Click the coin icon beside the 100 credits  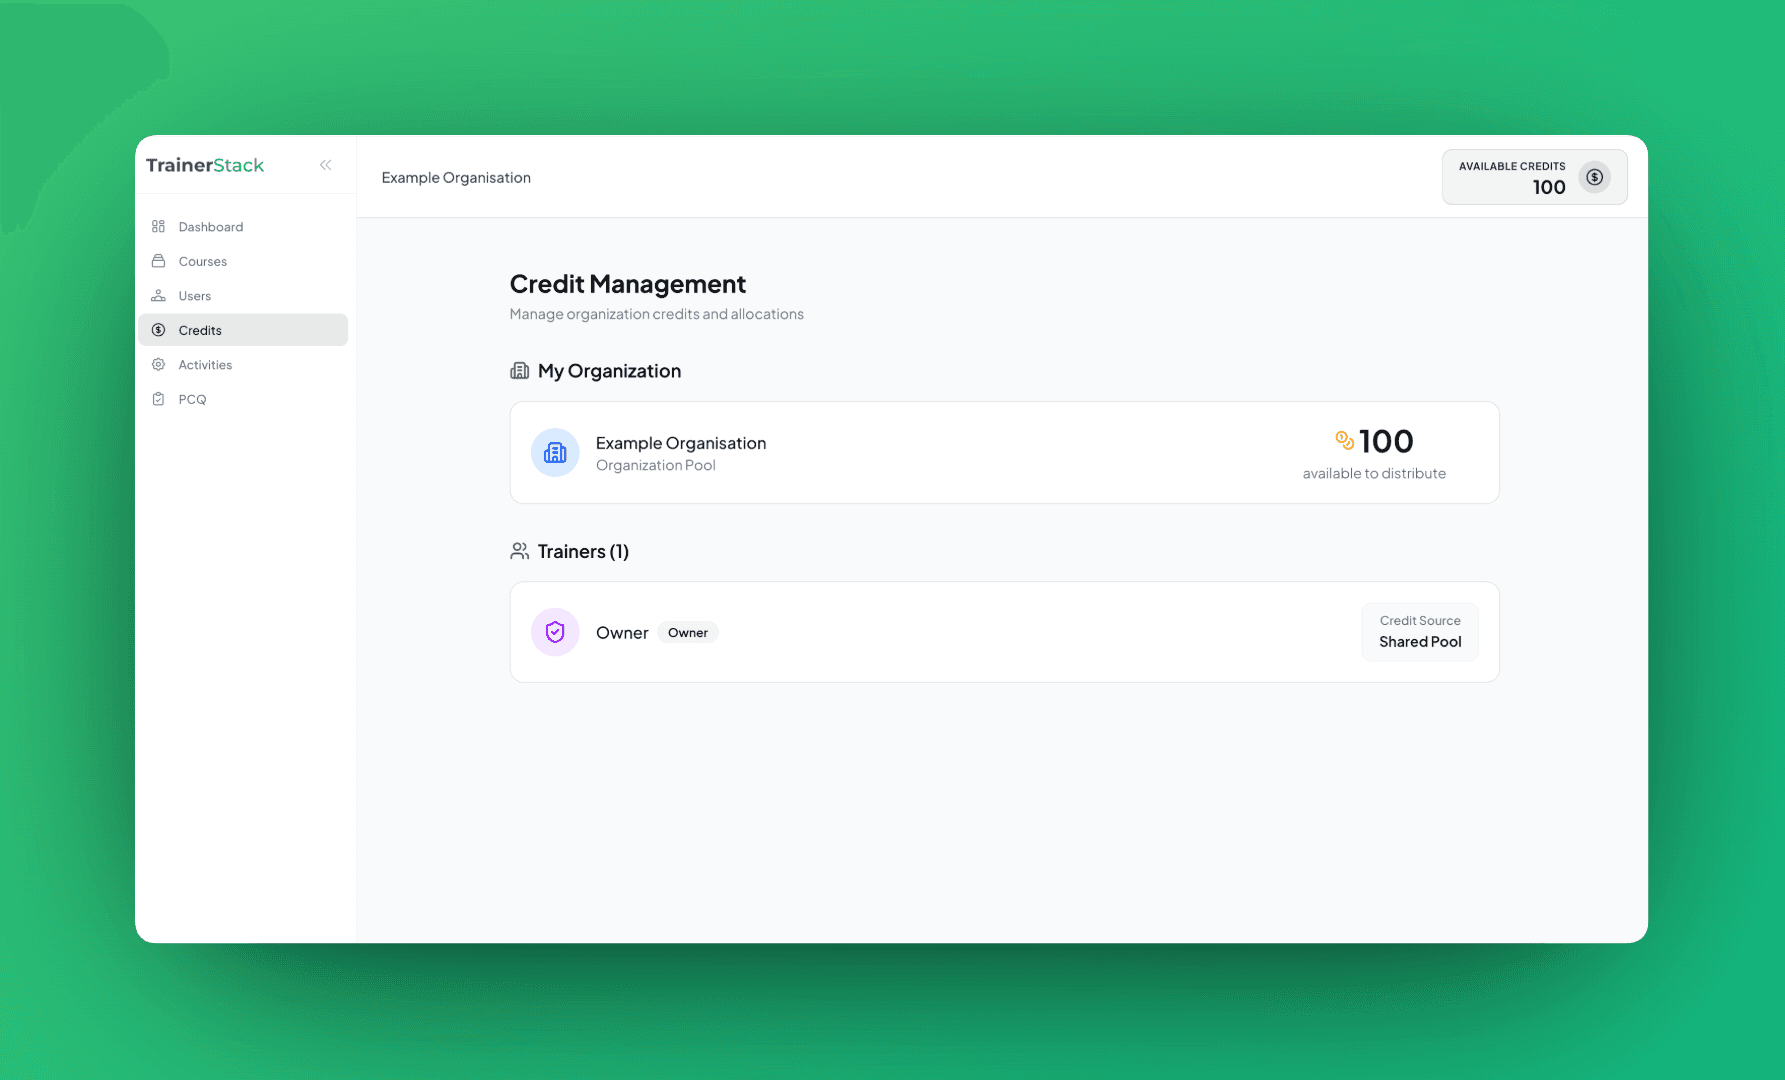point(1344,440)
